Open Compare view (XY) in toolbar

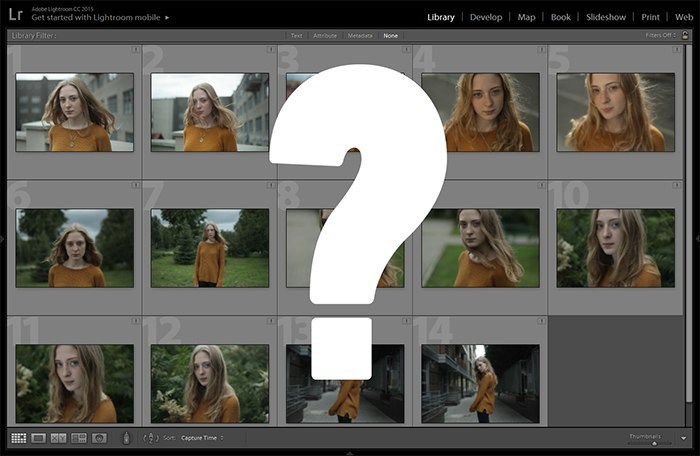(x=58, y=438)
